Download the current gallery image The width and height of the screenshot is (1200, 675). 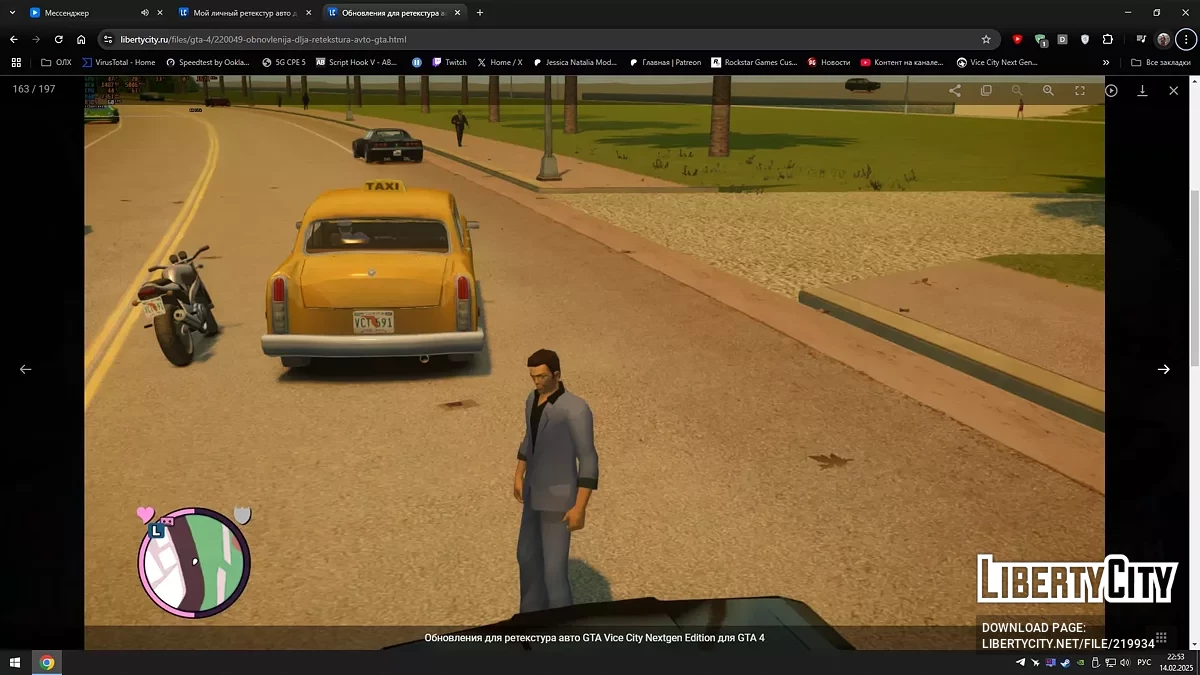click(x=1142, y=90)
